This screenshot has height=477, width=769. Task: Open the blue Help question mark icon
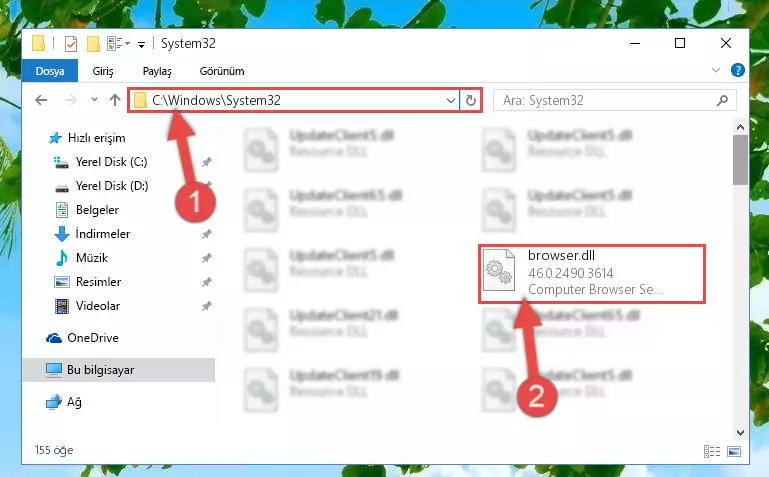737,71
